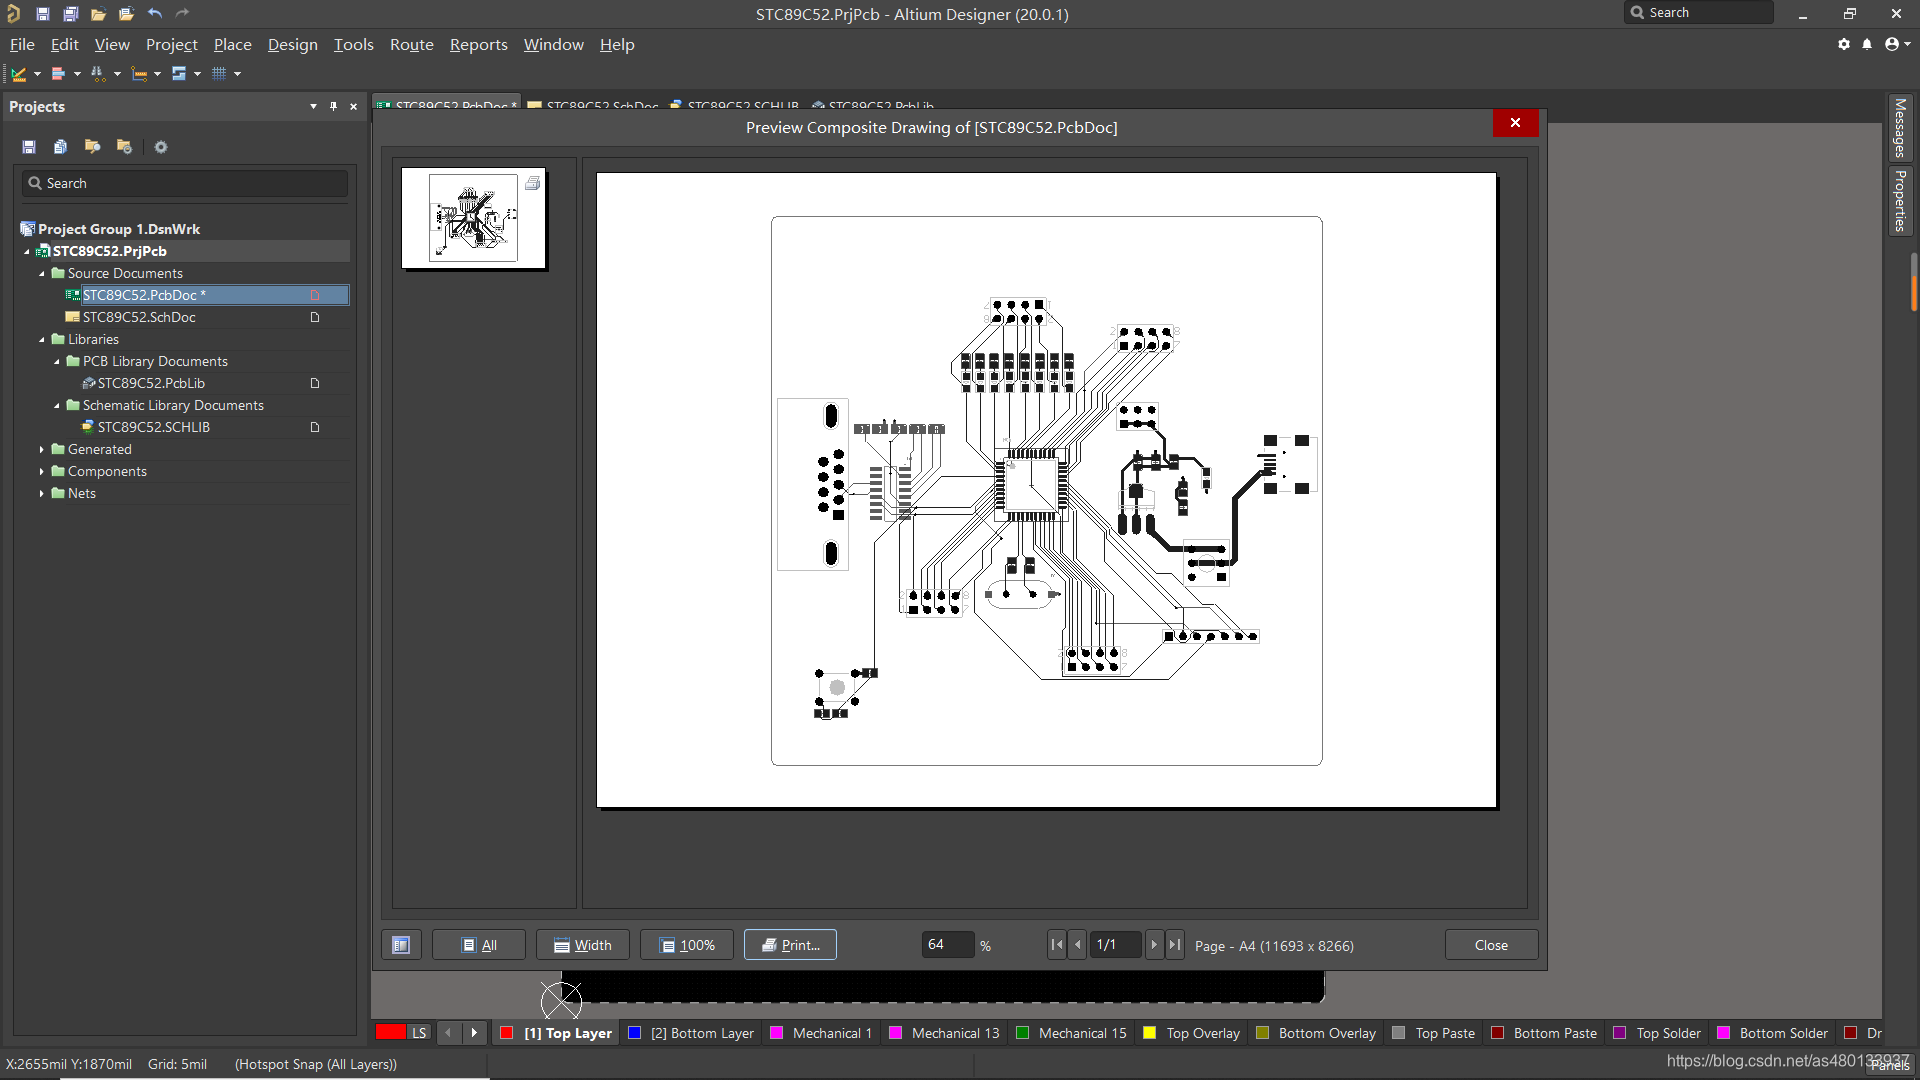Open the Route menu

[x=411, y=45]
